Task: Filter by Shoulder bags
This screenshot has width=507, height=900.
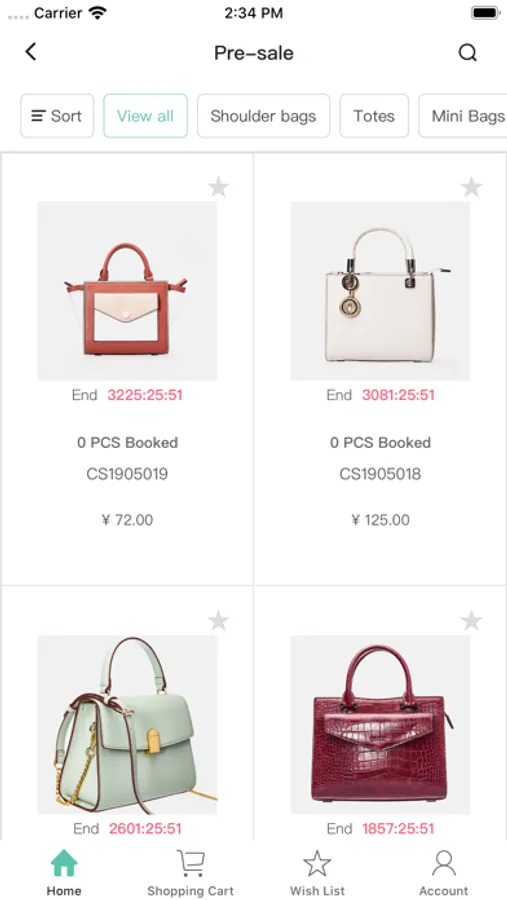Action: tap(264, 116)
